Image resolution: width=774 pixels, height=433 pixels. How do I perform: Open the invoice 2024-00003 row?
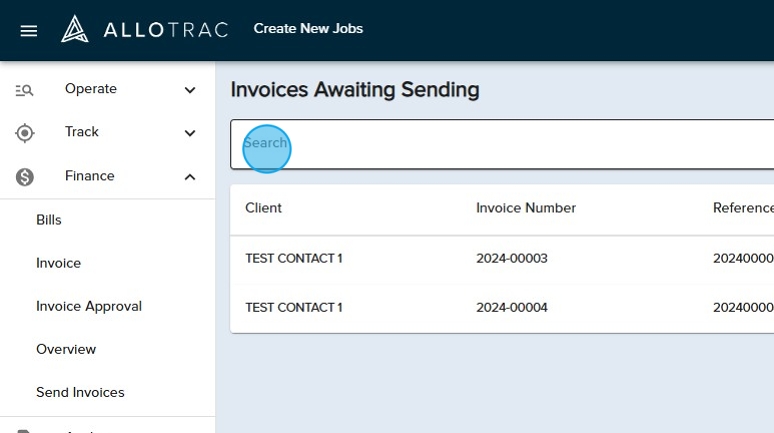pos(511,259)
